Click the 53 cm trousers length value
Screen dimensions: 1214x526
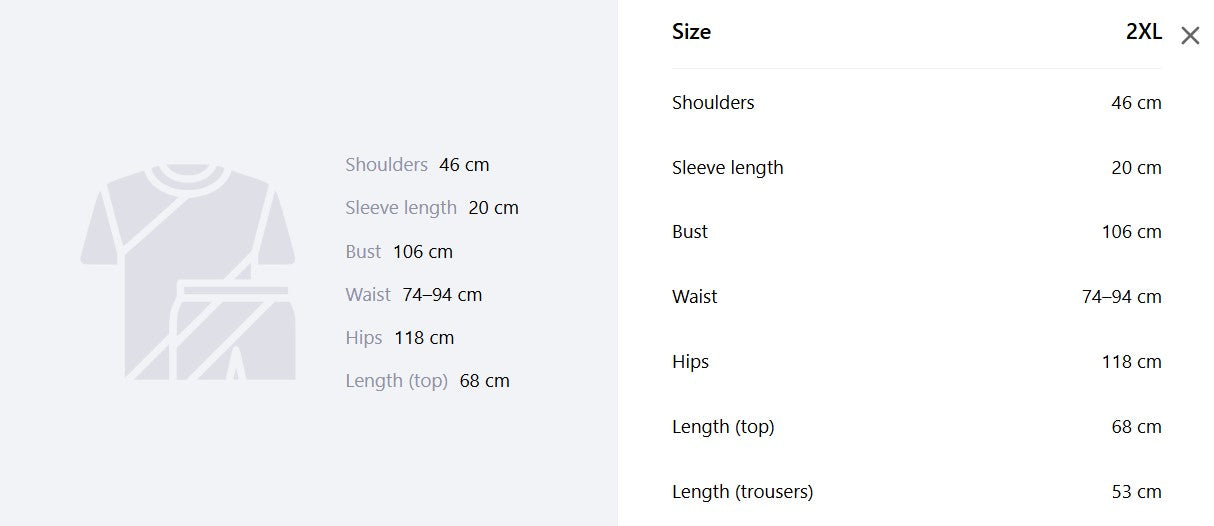(x=1136, y=492)
